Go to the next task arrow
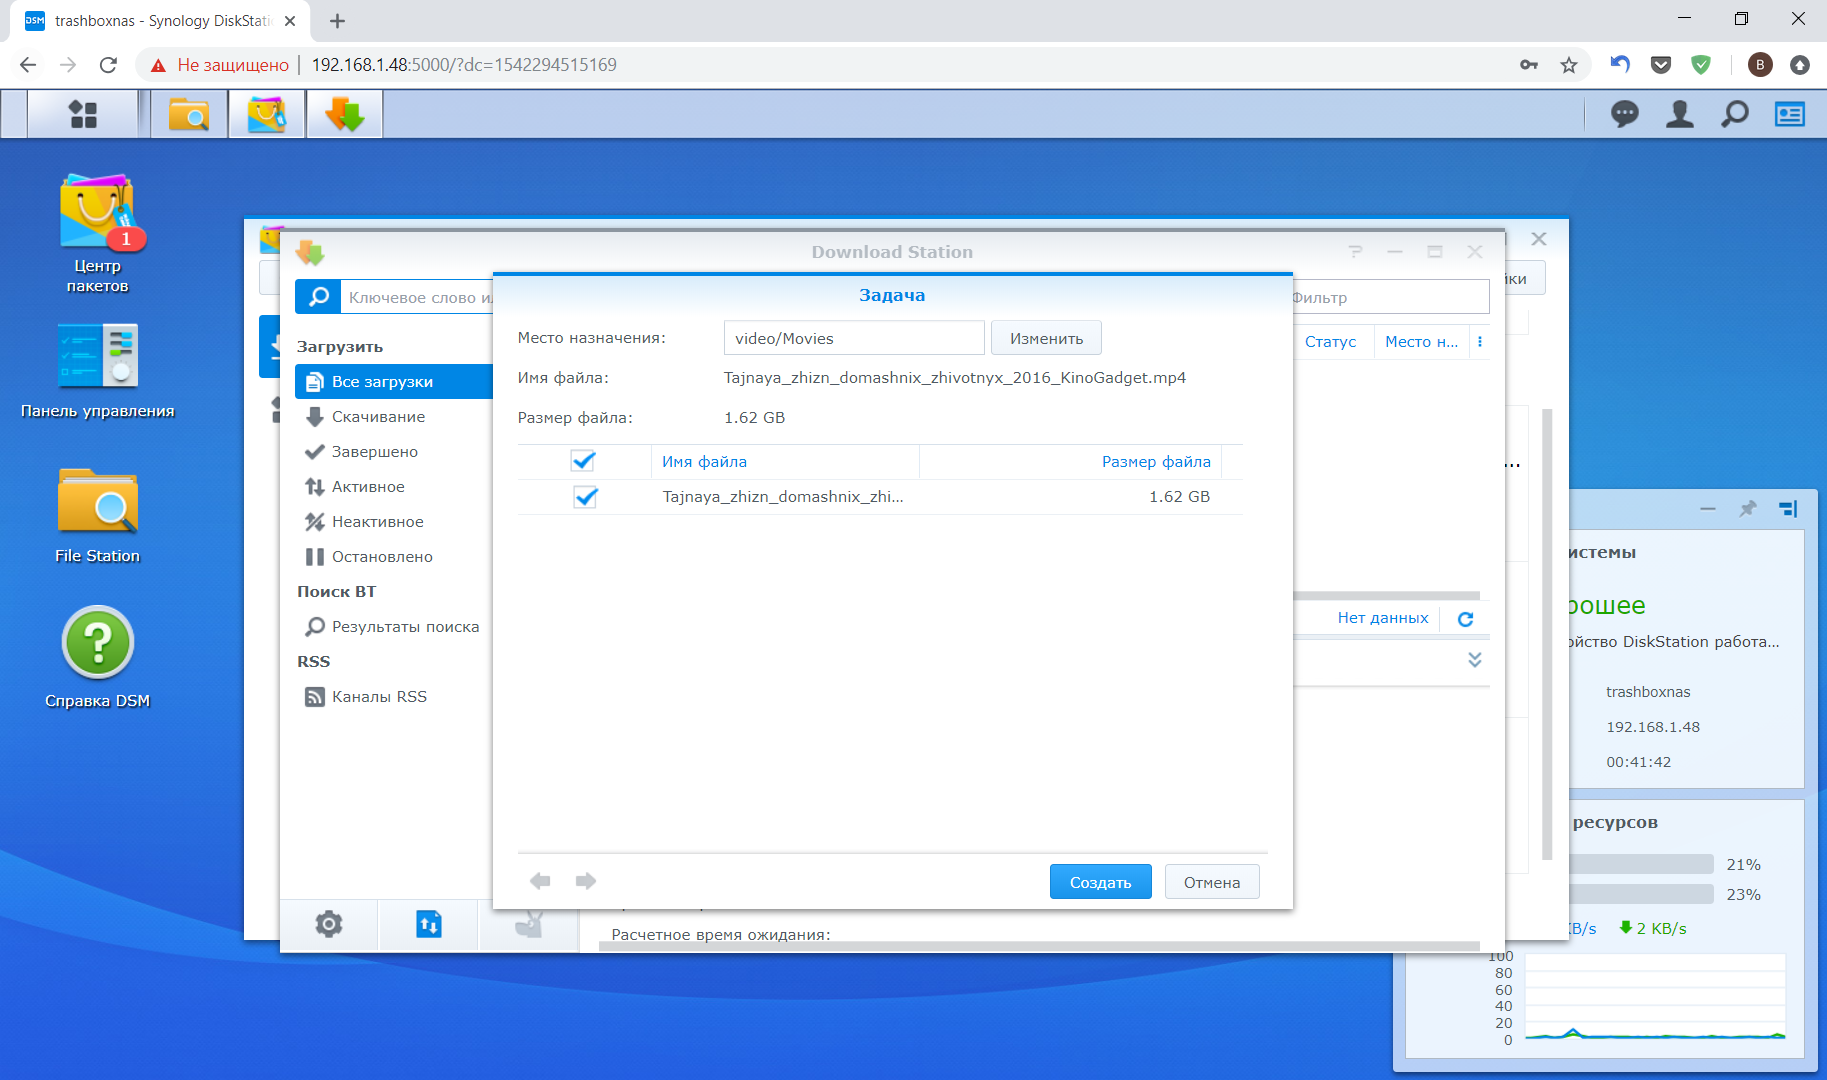 coord(586,881)
